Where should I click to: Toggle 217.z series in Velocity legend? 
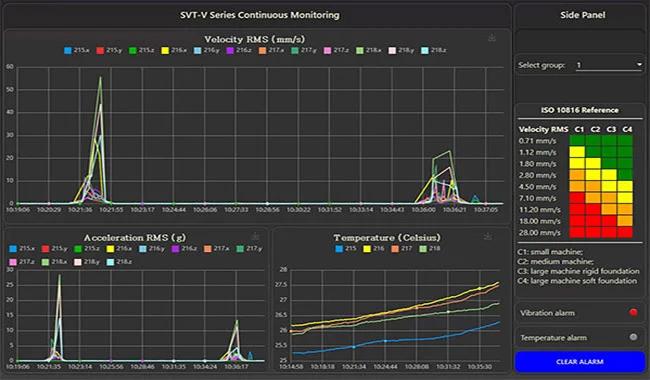[x=337, y=50]
